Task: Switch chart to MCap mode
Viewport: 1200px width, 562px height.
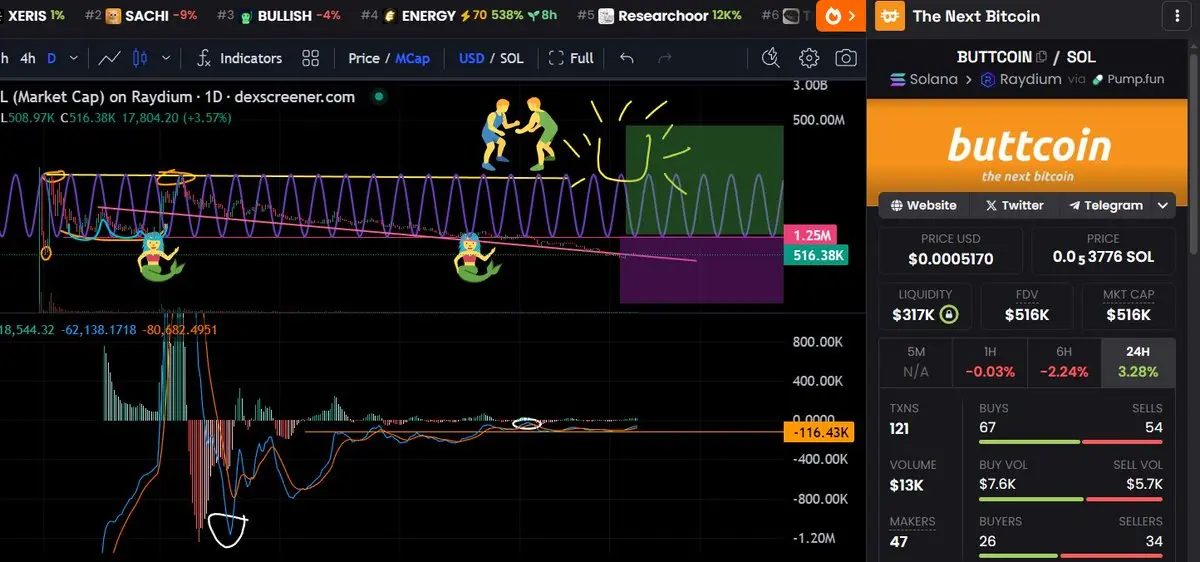Action: coord(412,58)
